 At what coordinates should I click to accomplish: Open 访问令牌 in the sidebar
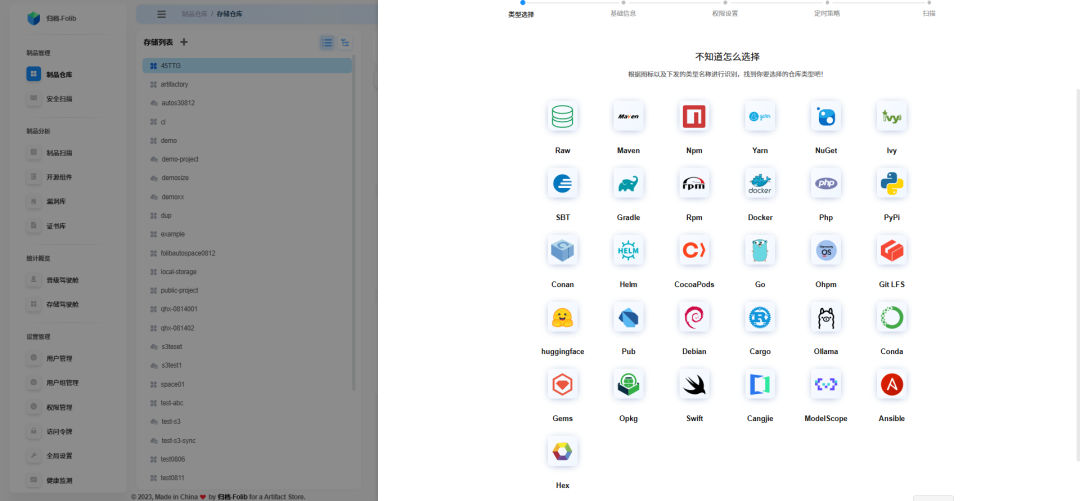59,432
